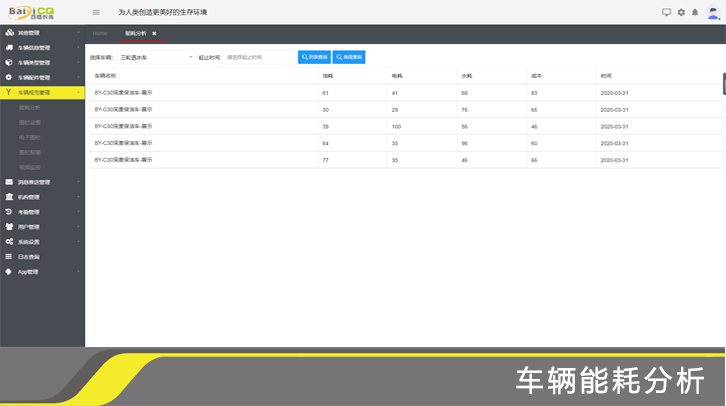The width and height of the screenshot is (726, 406).
Task: Click the monitor screen icon in header
Action: point(667,12)
